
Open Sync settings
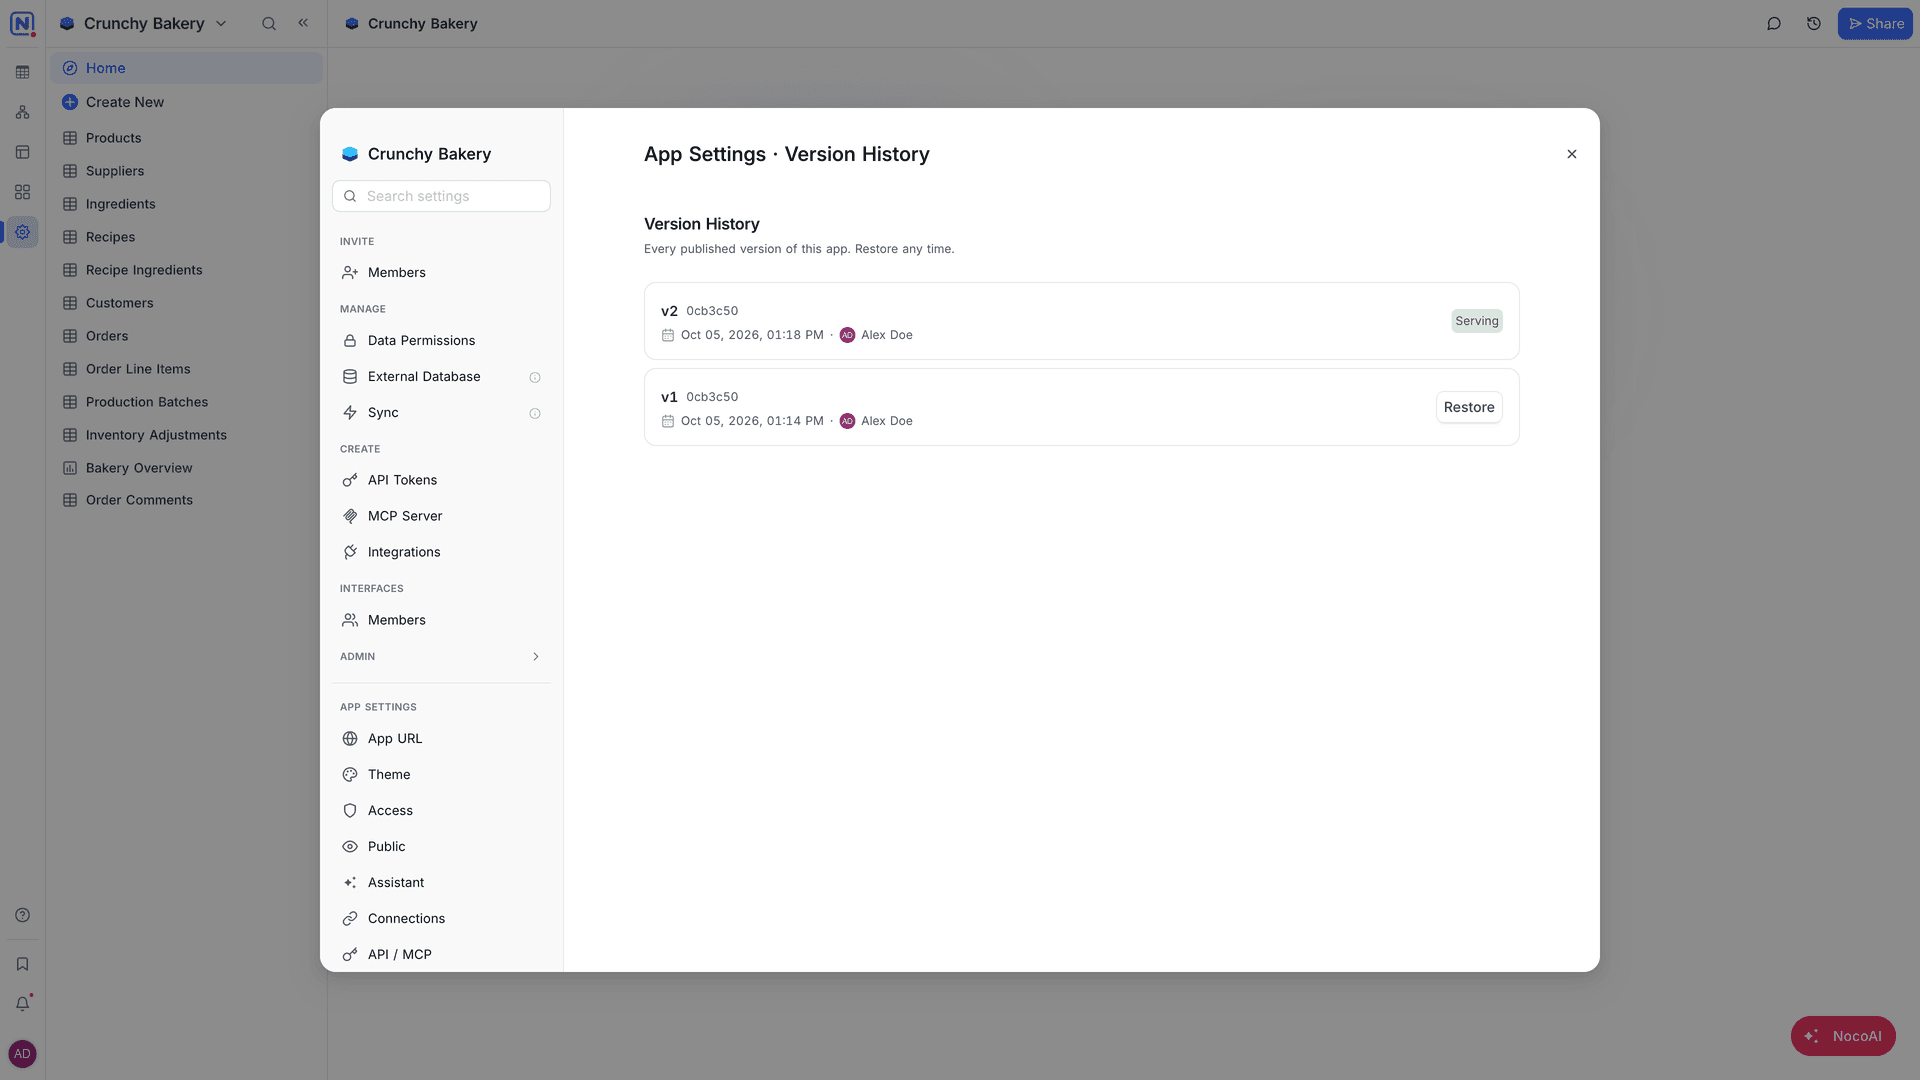(x=441, y=412)
